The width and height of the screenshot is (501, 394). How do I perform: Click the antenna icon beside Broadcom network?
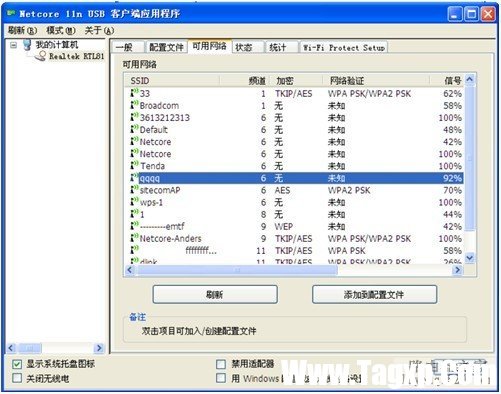coord(134,105)
